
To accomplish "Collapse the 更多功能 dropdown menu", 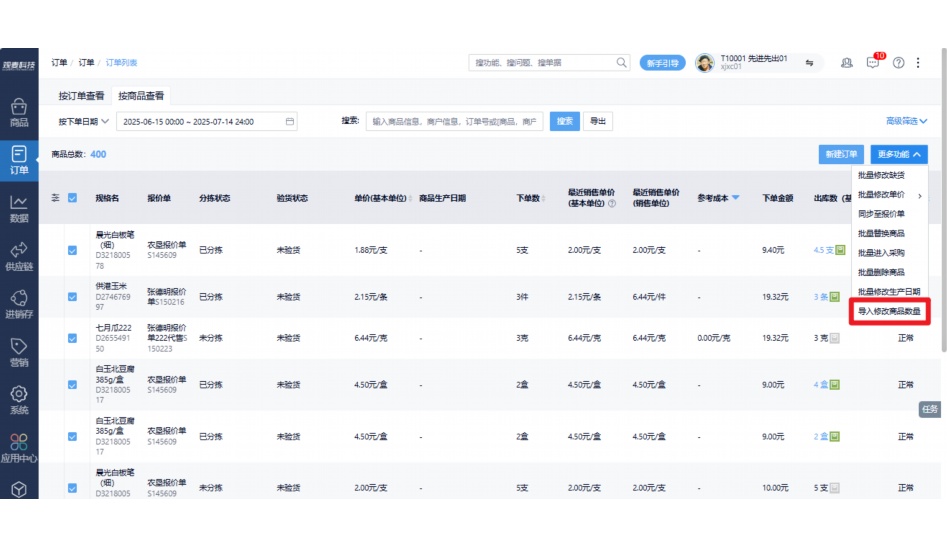I will click(901, 154).
